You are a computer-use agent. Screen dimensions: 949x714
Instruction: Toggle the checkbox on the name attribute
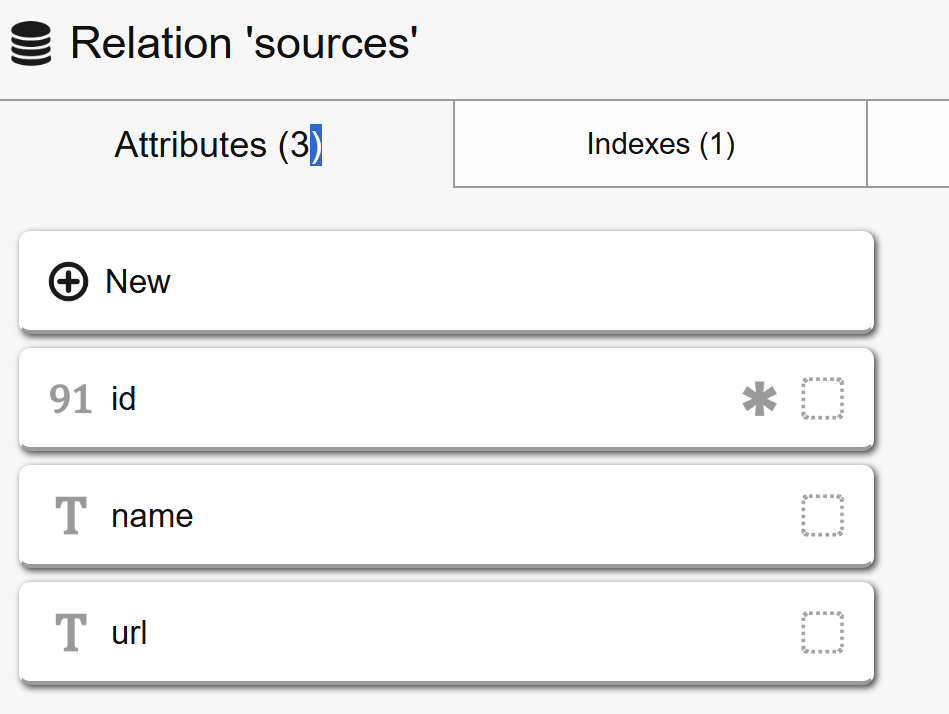coord(822,516)
